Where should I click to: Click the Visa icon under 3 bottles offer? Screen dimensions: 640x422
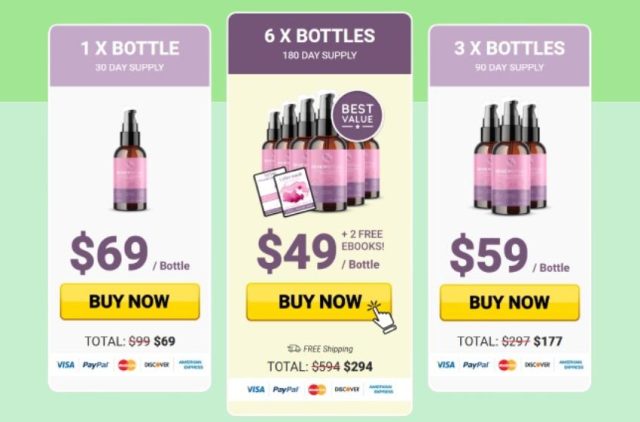click(446, 364)
